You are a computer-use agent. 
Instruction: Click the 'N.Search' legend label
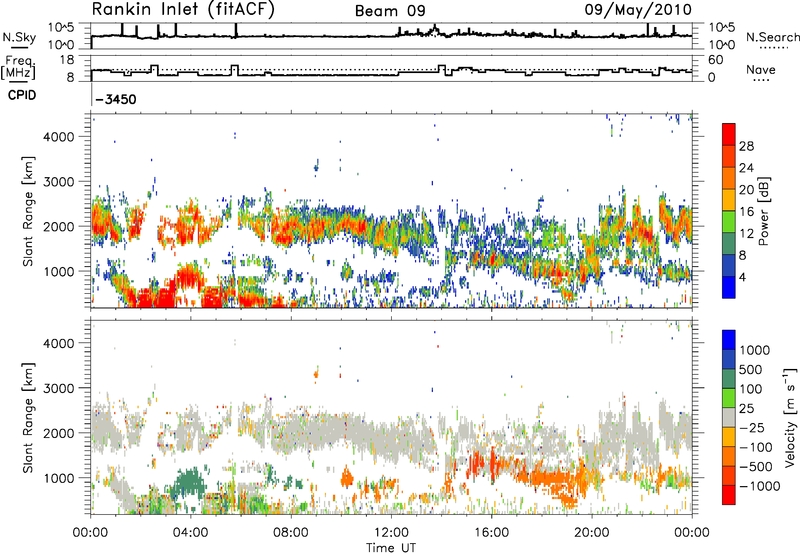772,37
